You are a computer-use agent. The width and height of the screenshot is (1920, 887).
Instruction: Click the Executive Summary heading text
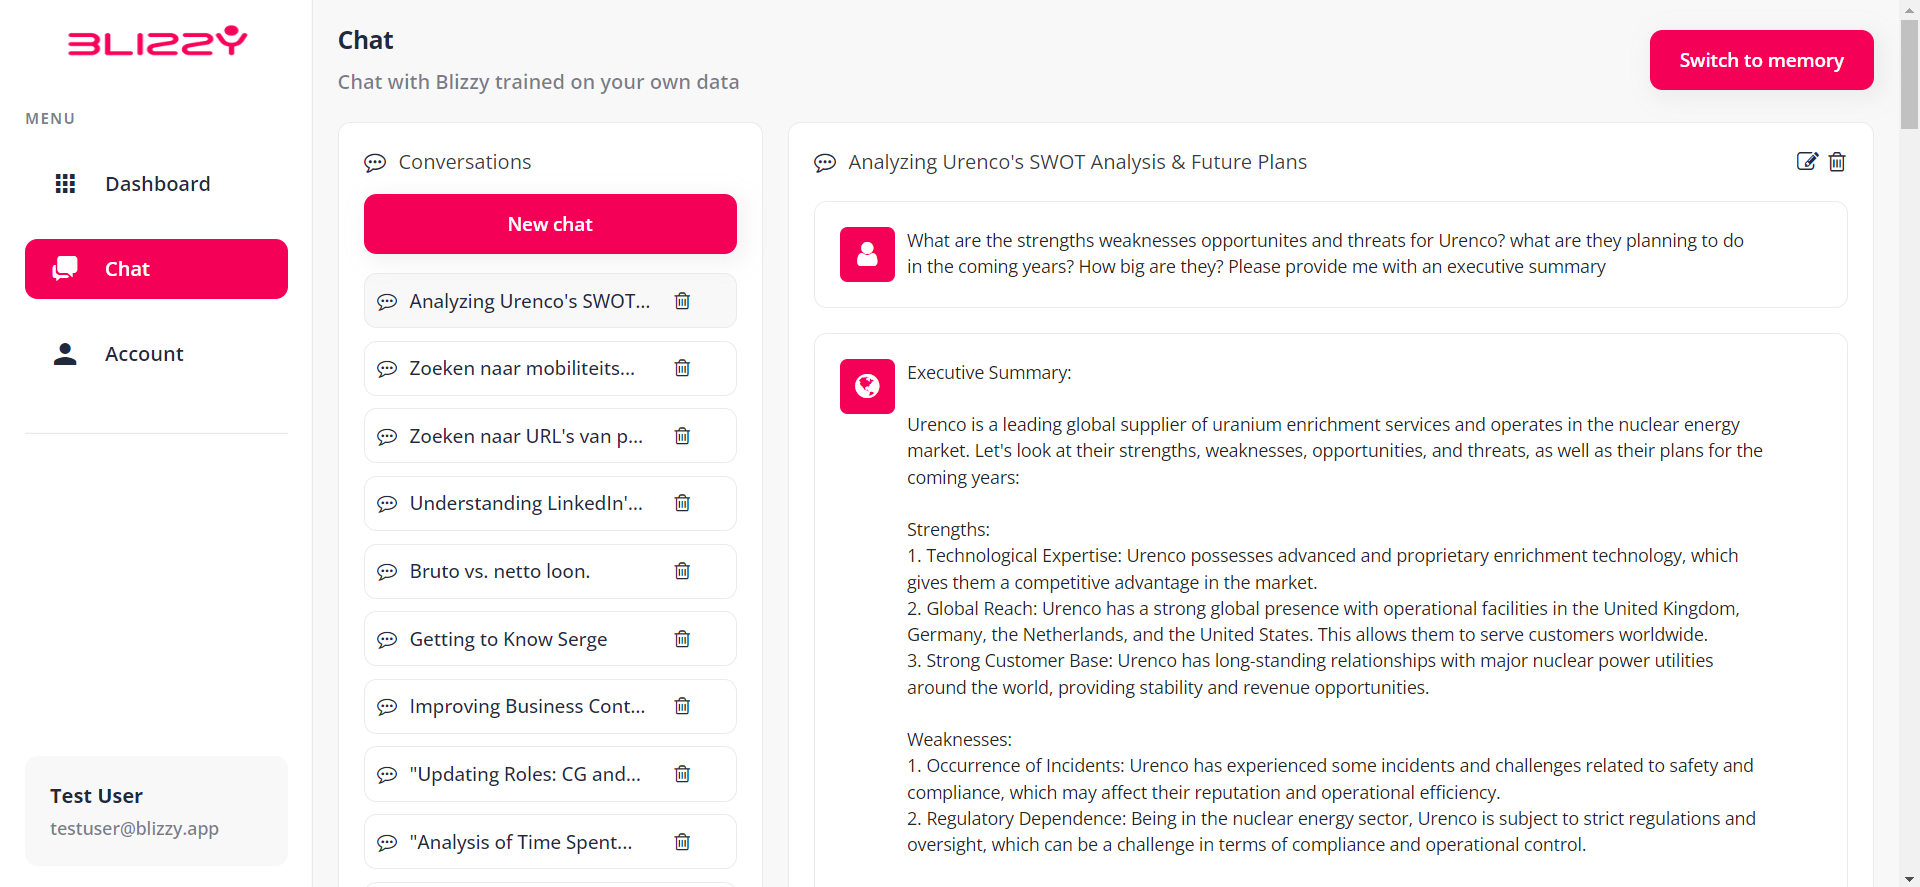pos(989,372)
